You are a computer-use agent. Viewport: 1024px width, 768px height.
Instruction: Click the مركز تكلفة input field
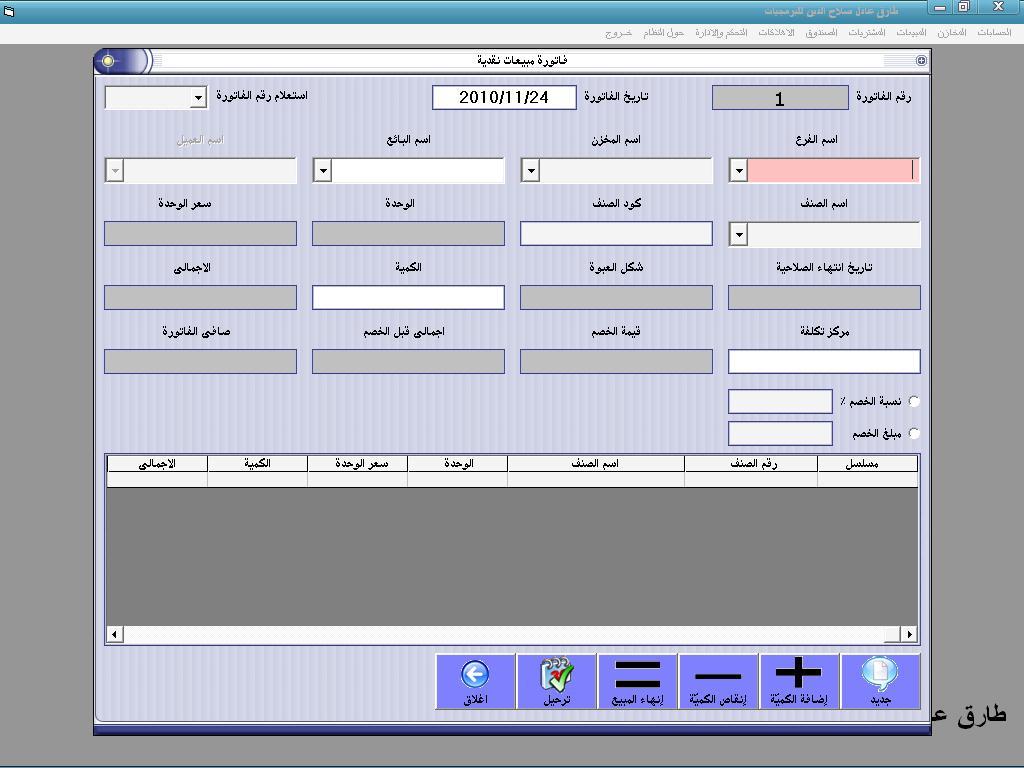[824, 362]
